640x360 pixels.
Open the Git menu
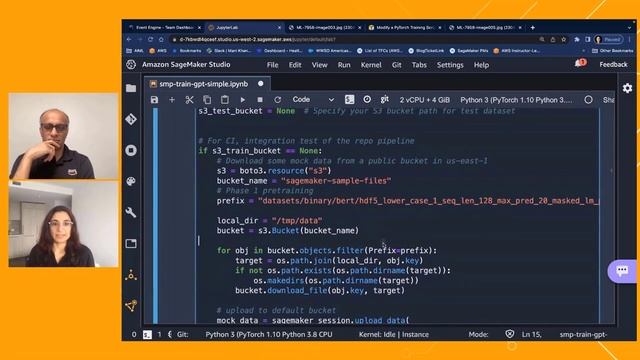[397, 65]
